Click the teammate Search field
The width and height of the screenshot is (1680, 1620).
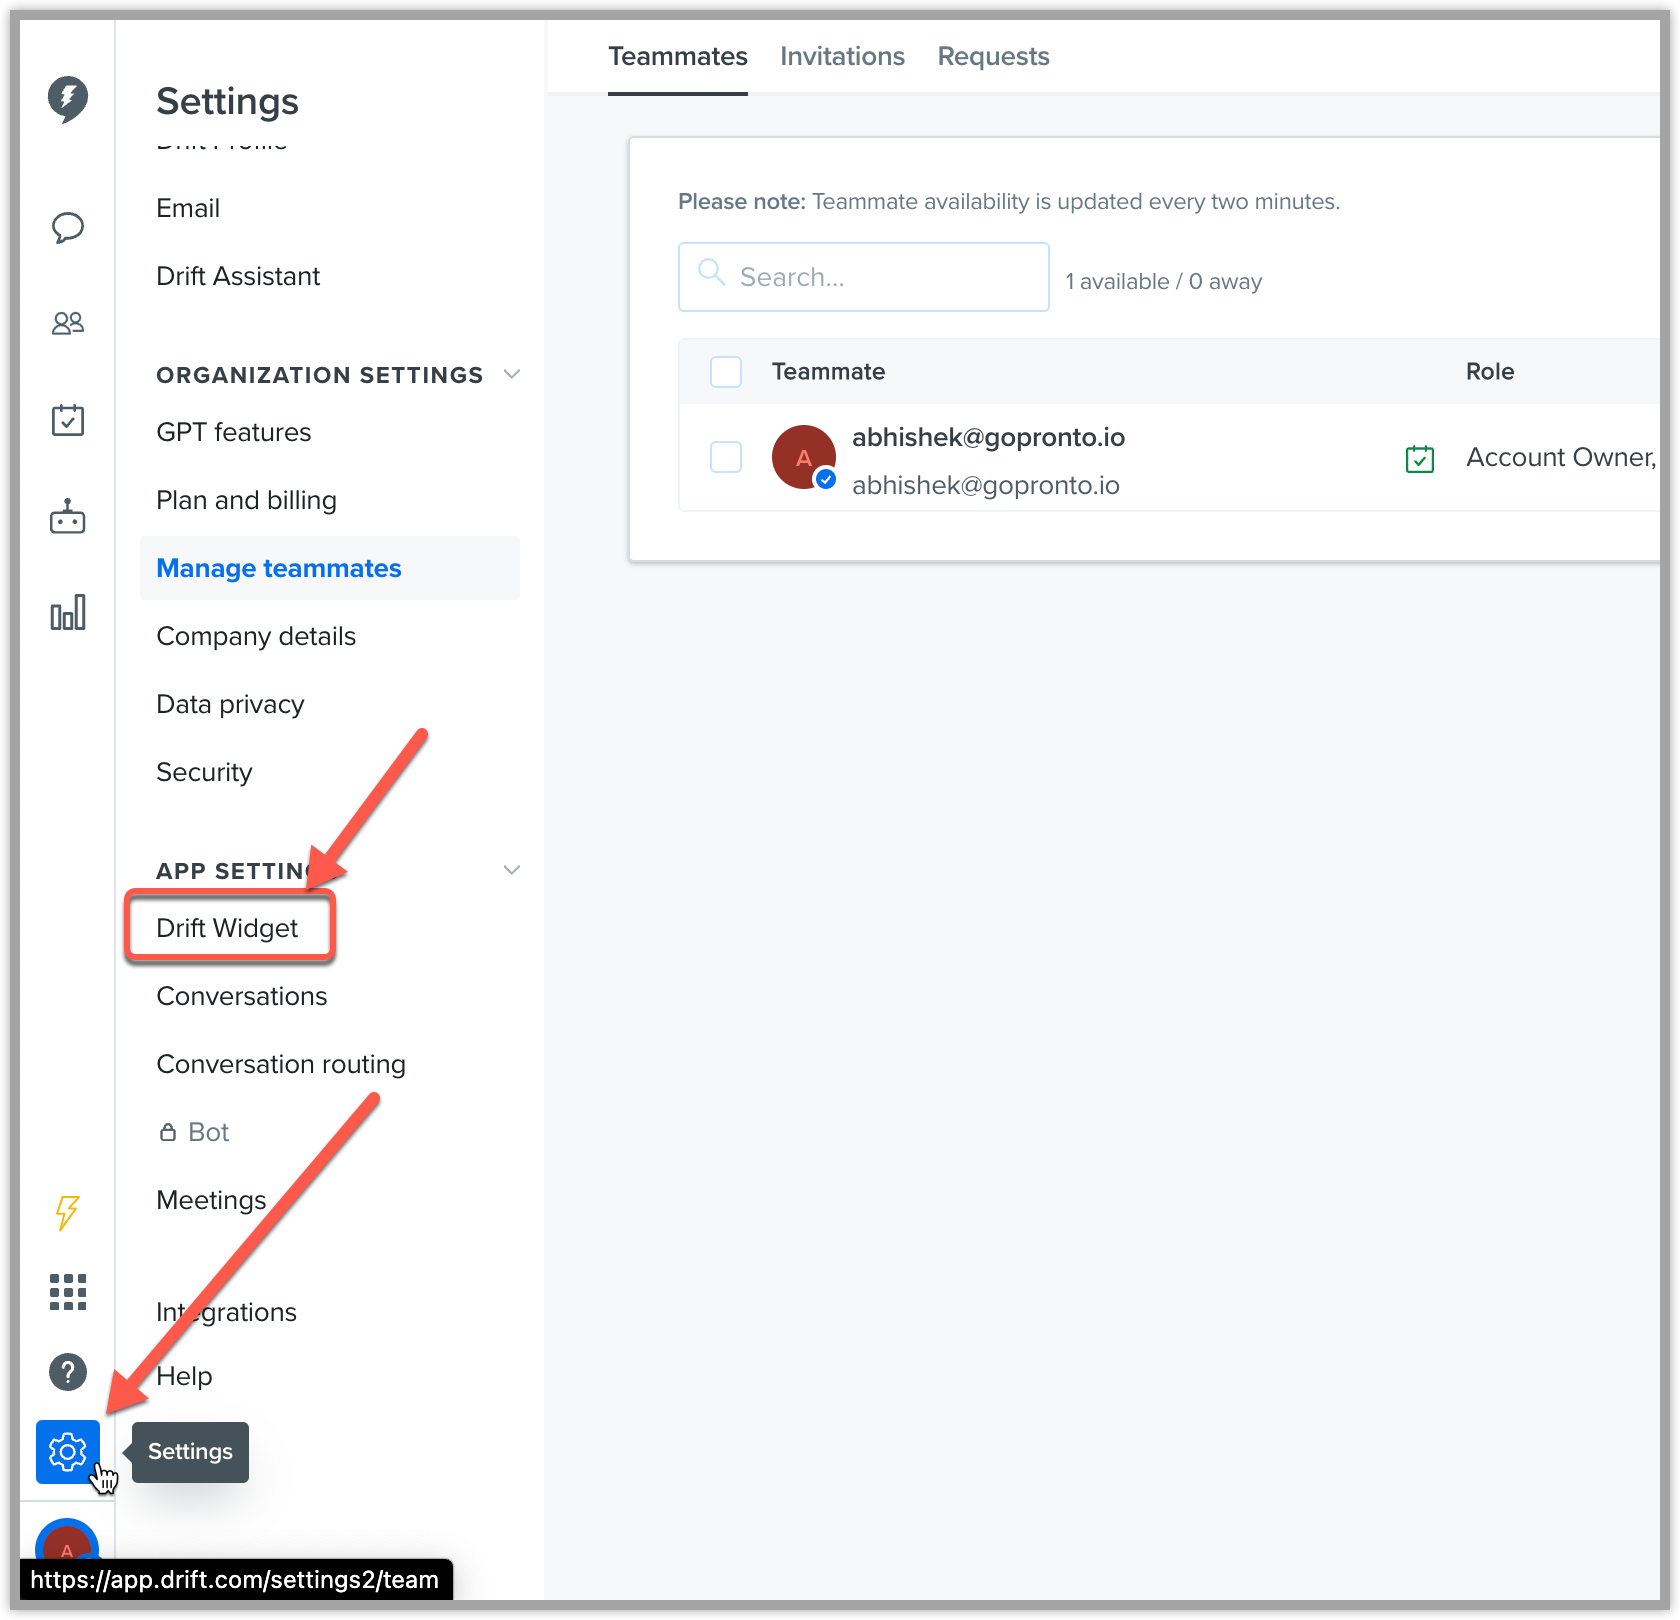pyautogui.click(x=864, y=277)
